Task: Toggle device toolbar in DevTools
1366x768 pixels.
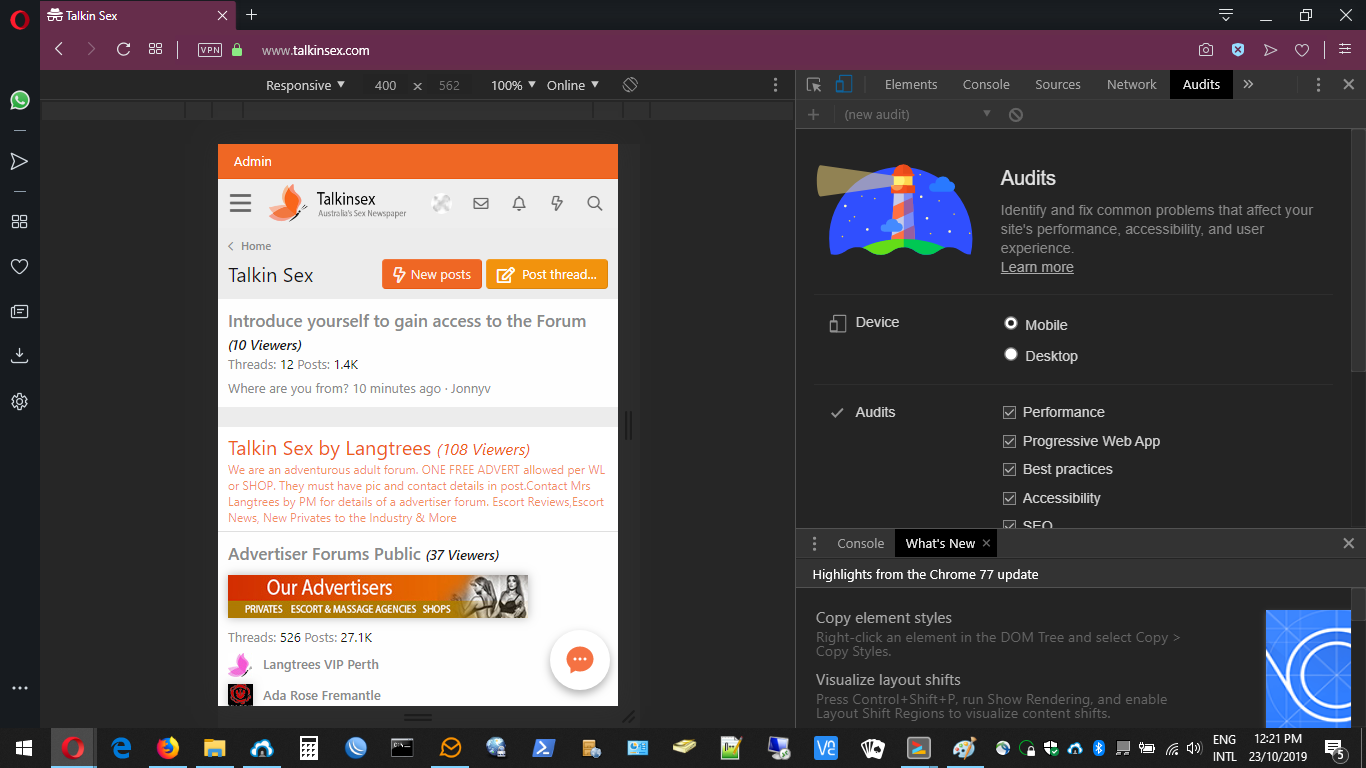Action: pyautogui.click(x=844, y=85)
